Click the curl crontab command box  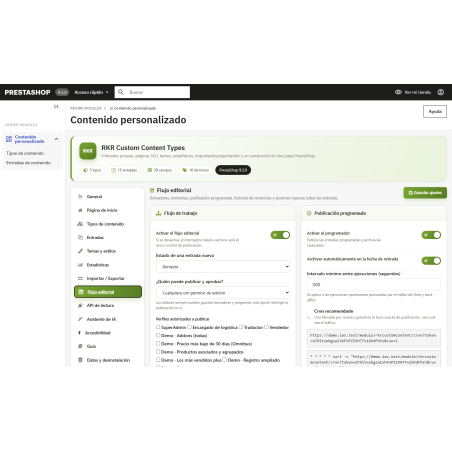[x=374, y=359]
